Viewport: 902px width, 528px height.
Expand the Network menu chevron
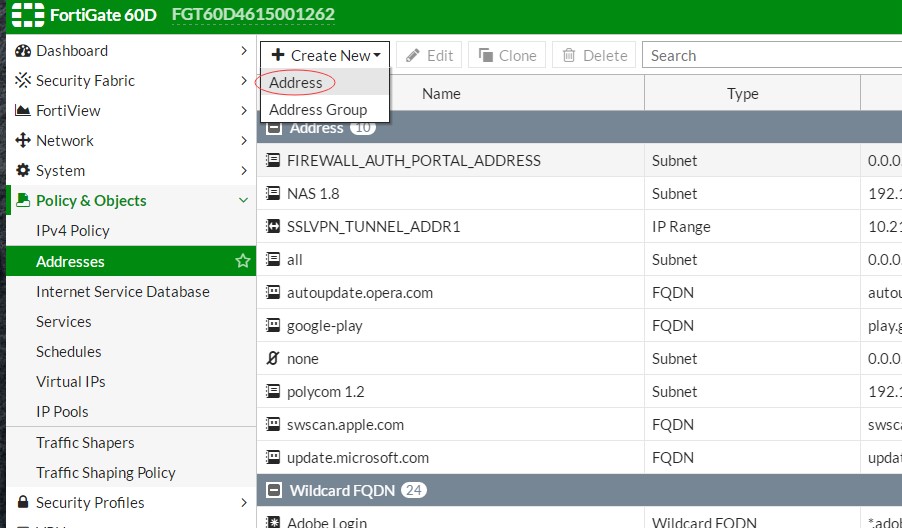[244, 140]
